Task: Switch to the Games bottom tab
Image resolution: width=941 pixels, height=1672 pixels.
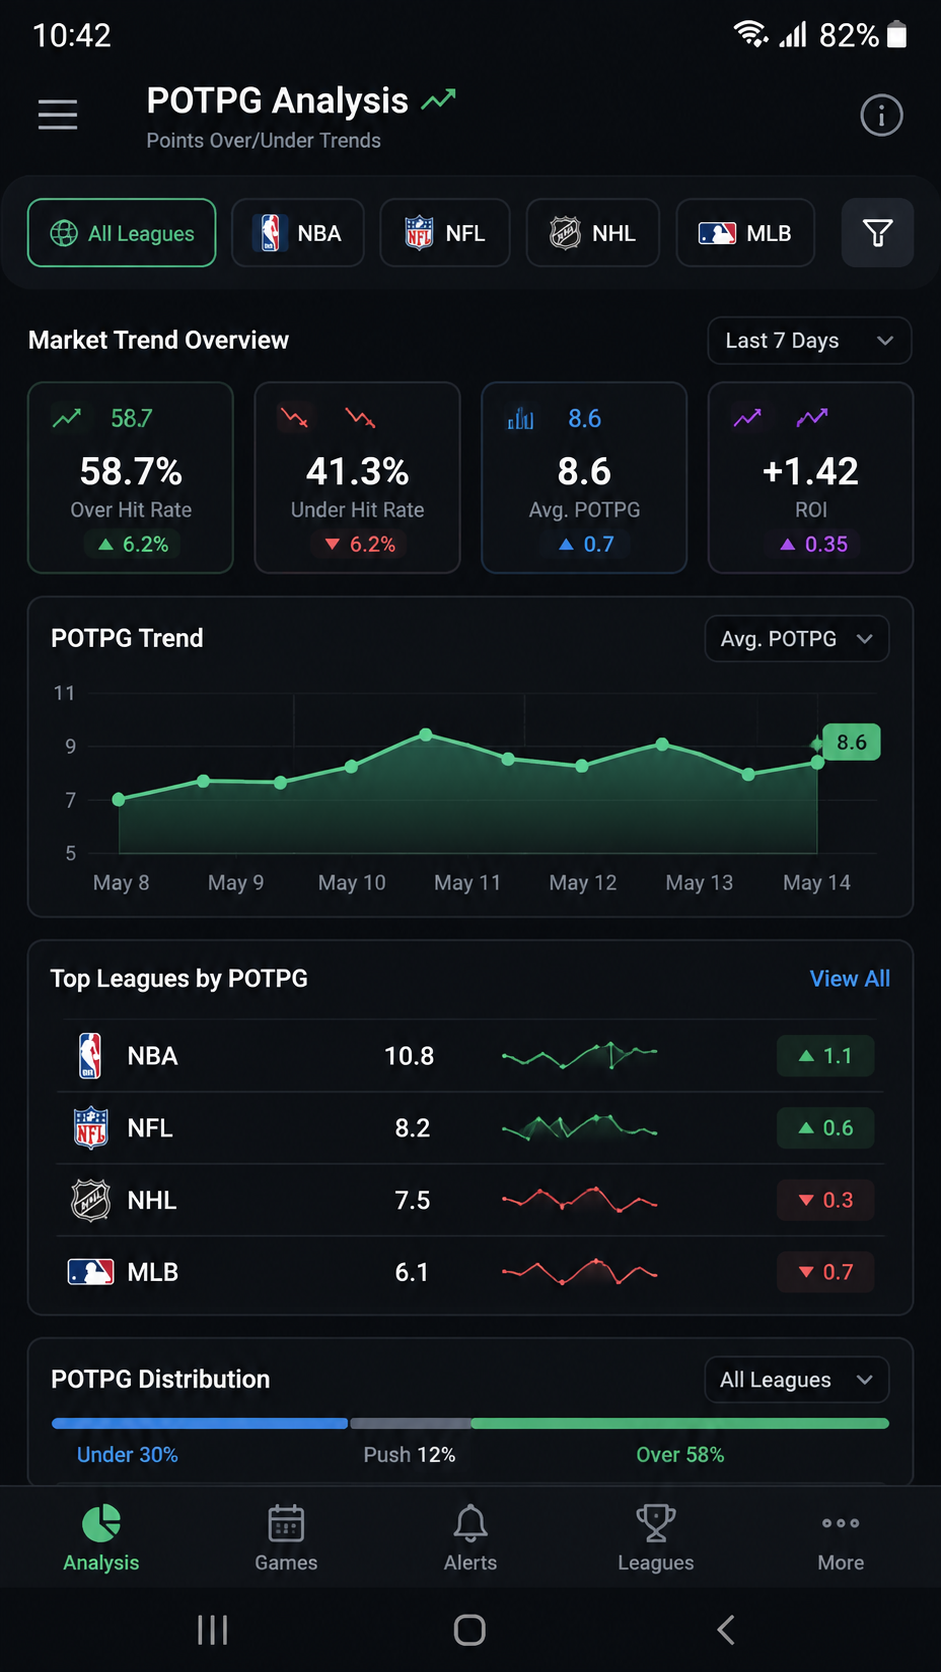Action: [x=286, y=1538]
